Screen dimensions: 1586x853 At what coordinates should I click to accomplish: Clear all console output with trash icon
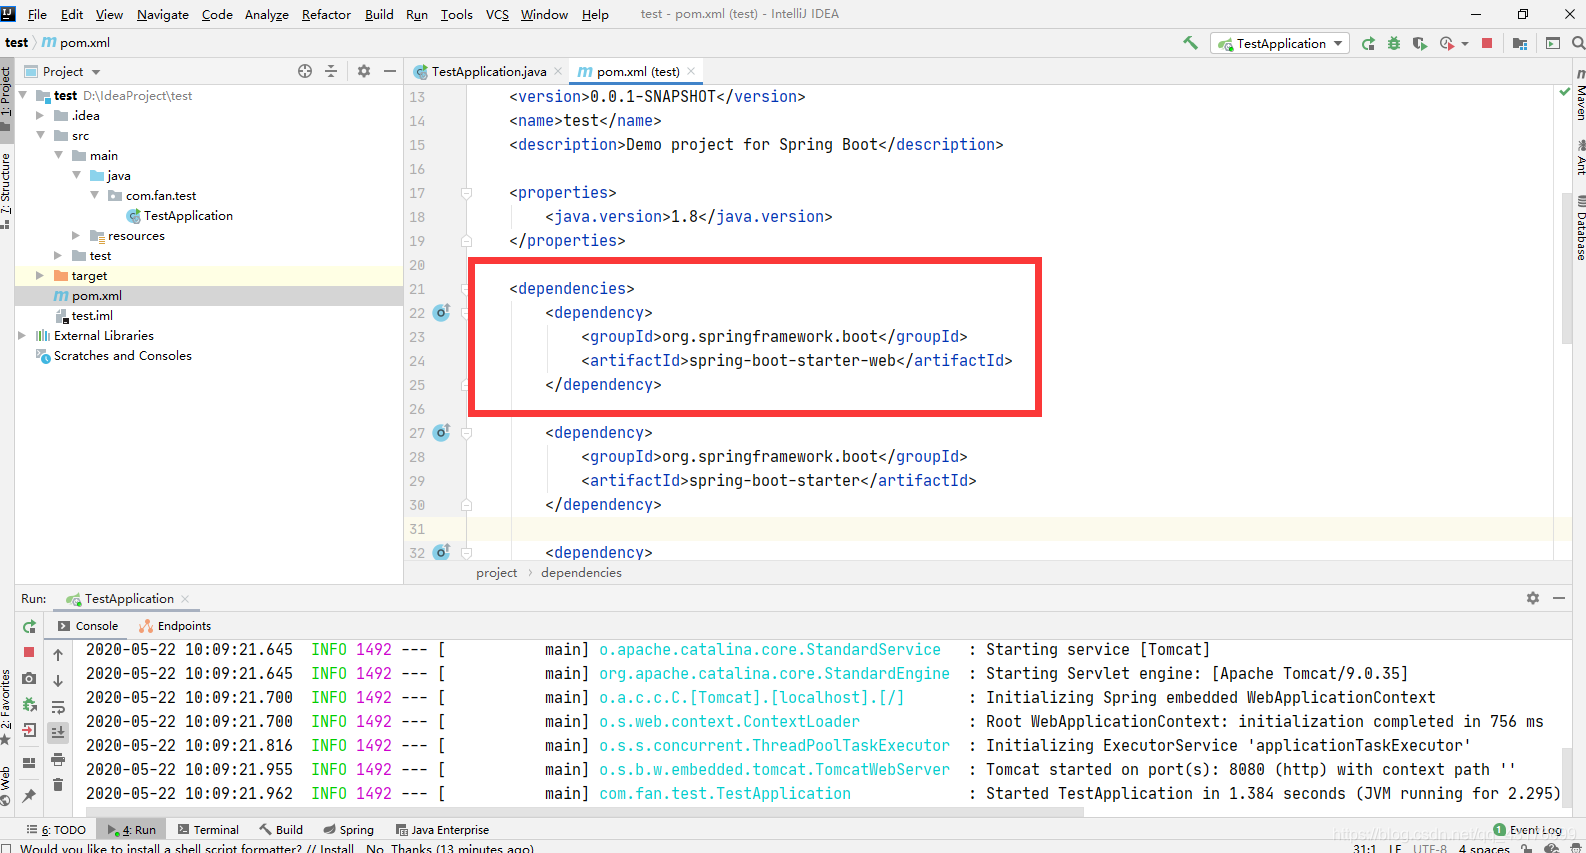(58, 785)
